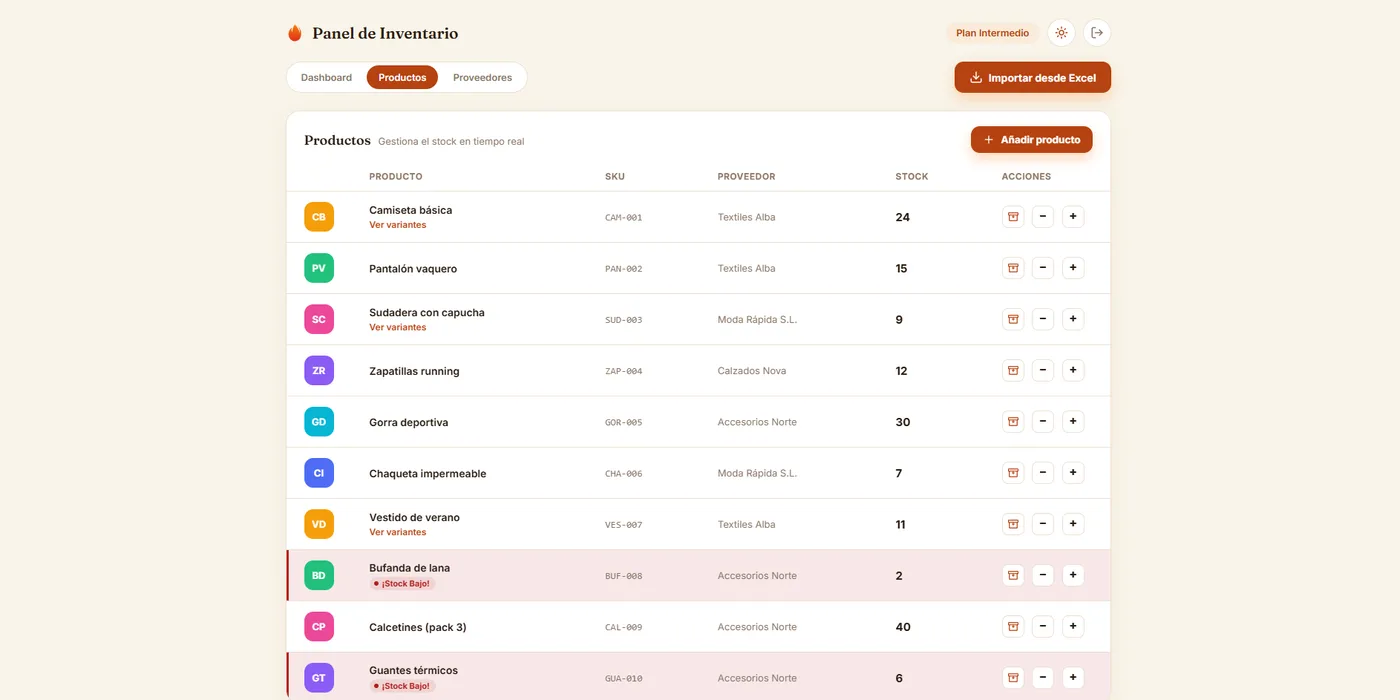
Task: Archive the Guantes térmicos product
Action: click(x=1013, y=677)
